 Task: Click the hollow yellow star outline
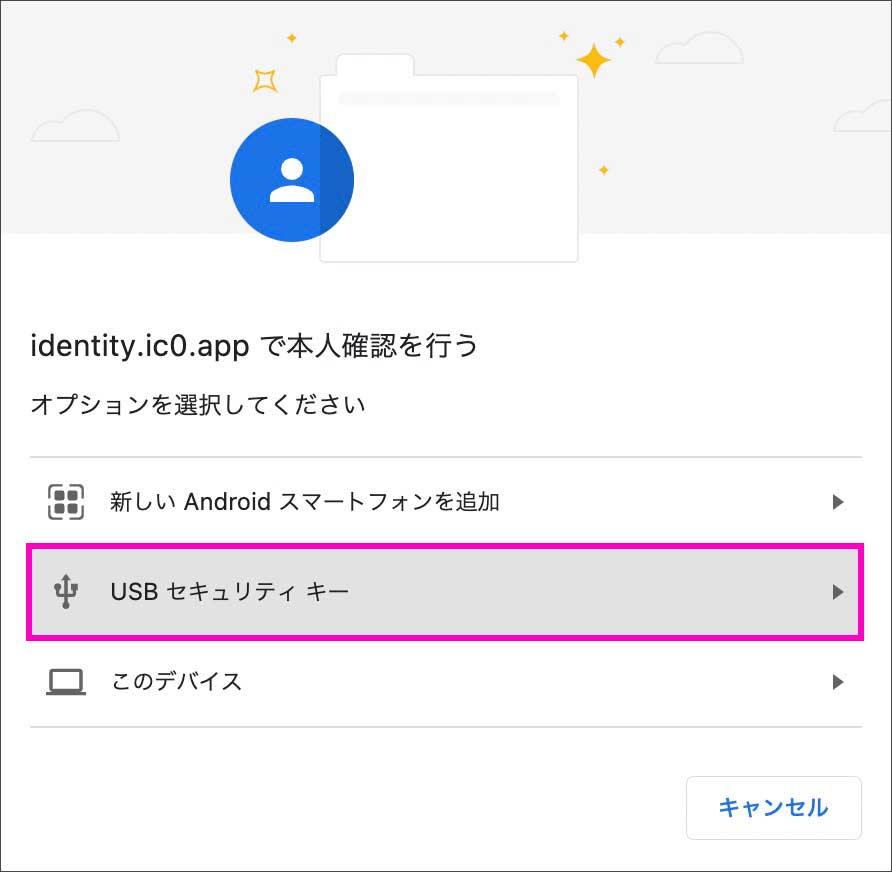pos(265,80)
